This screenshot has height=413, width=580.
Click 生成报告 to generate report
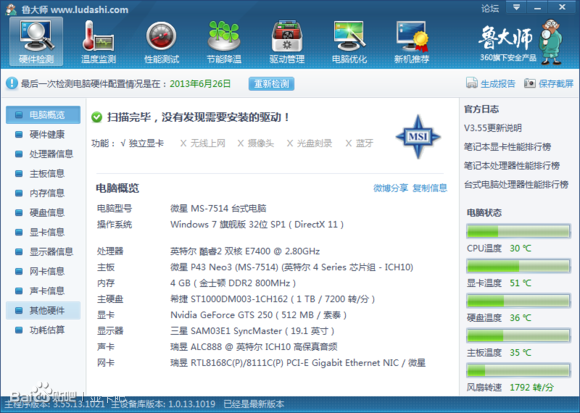tap(490, 83)
